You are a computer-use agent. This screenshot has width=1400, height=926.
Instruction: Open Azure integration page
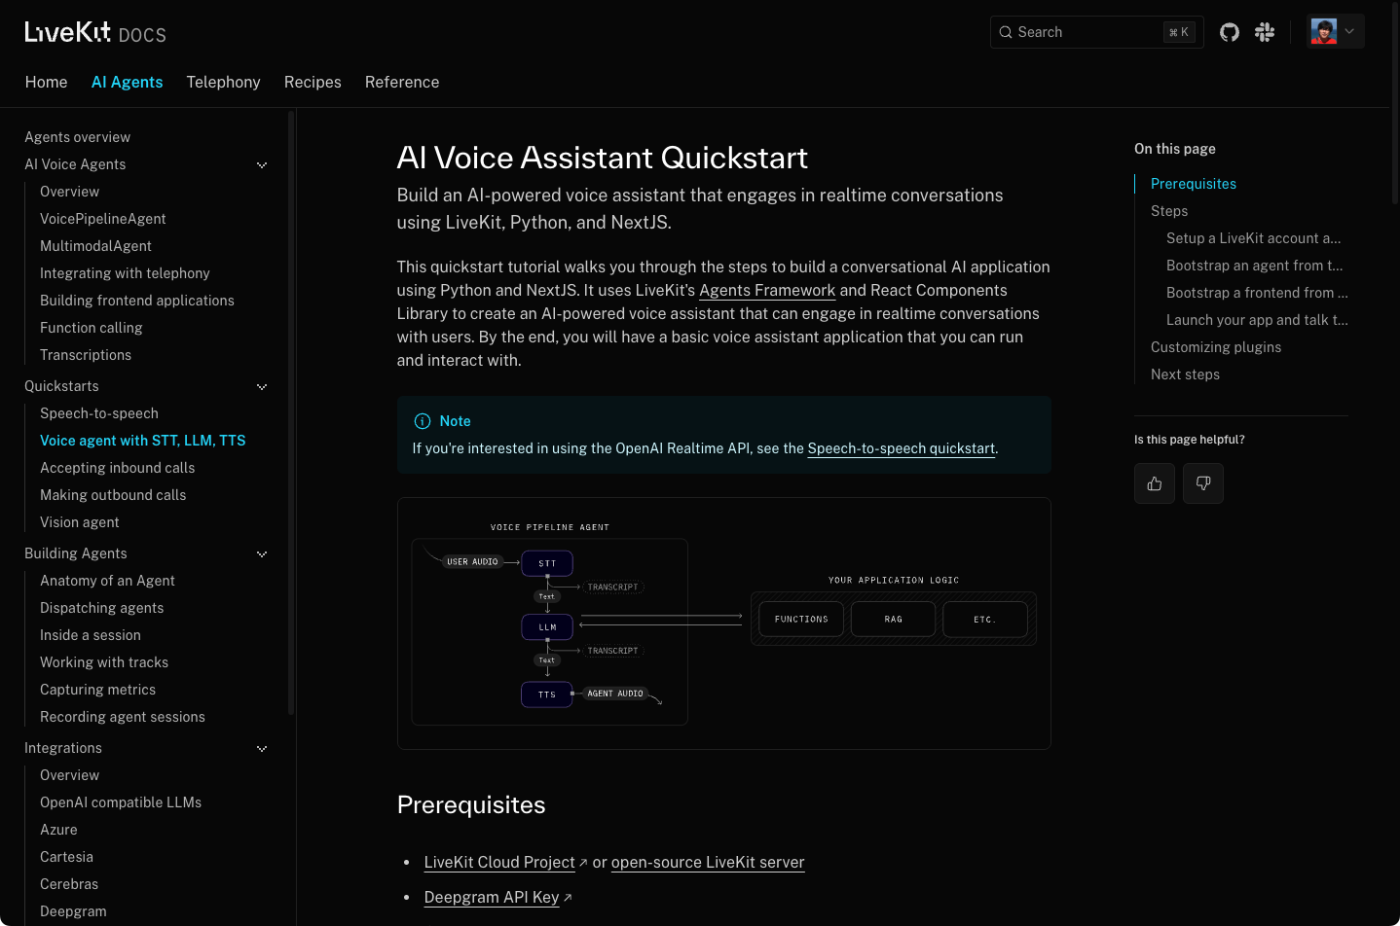click(59, 830)
